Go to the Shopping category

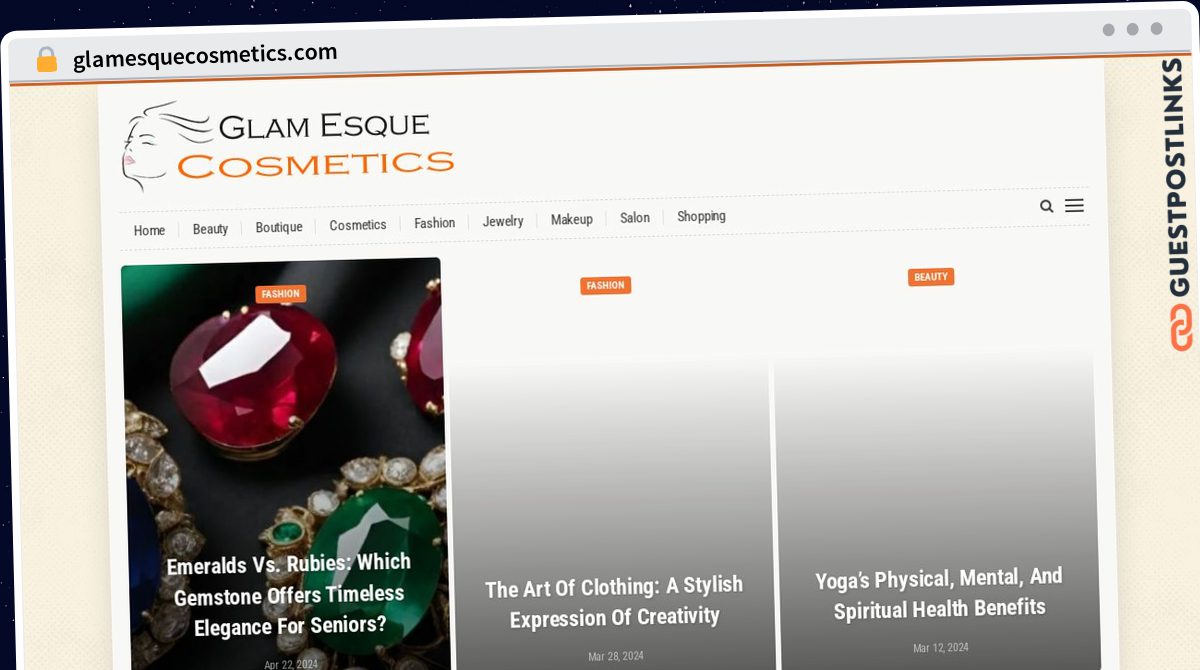click(701, 216)
